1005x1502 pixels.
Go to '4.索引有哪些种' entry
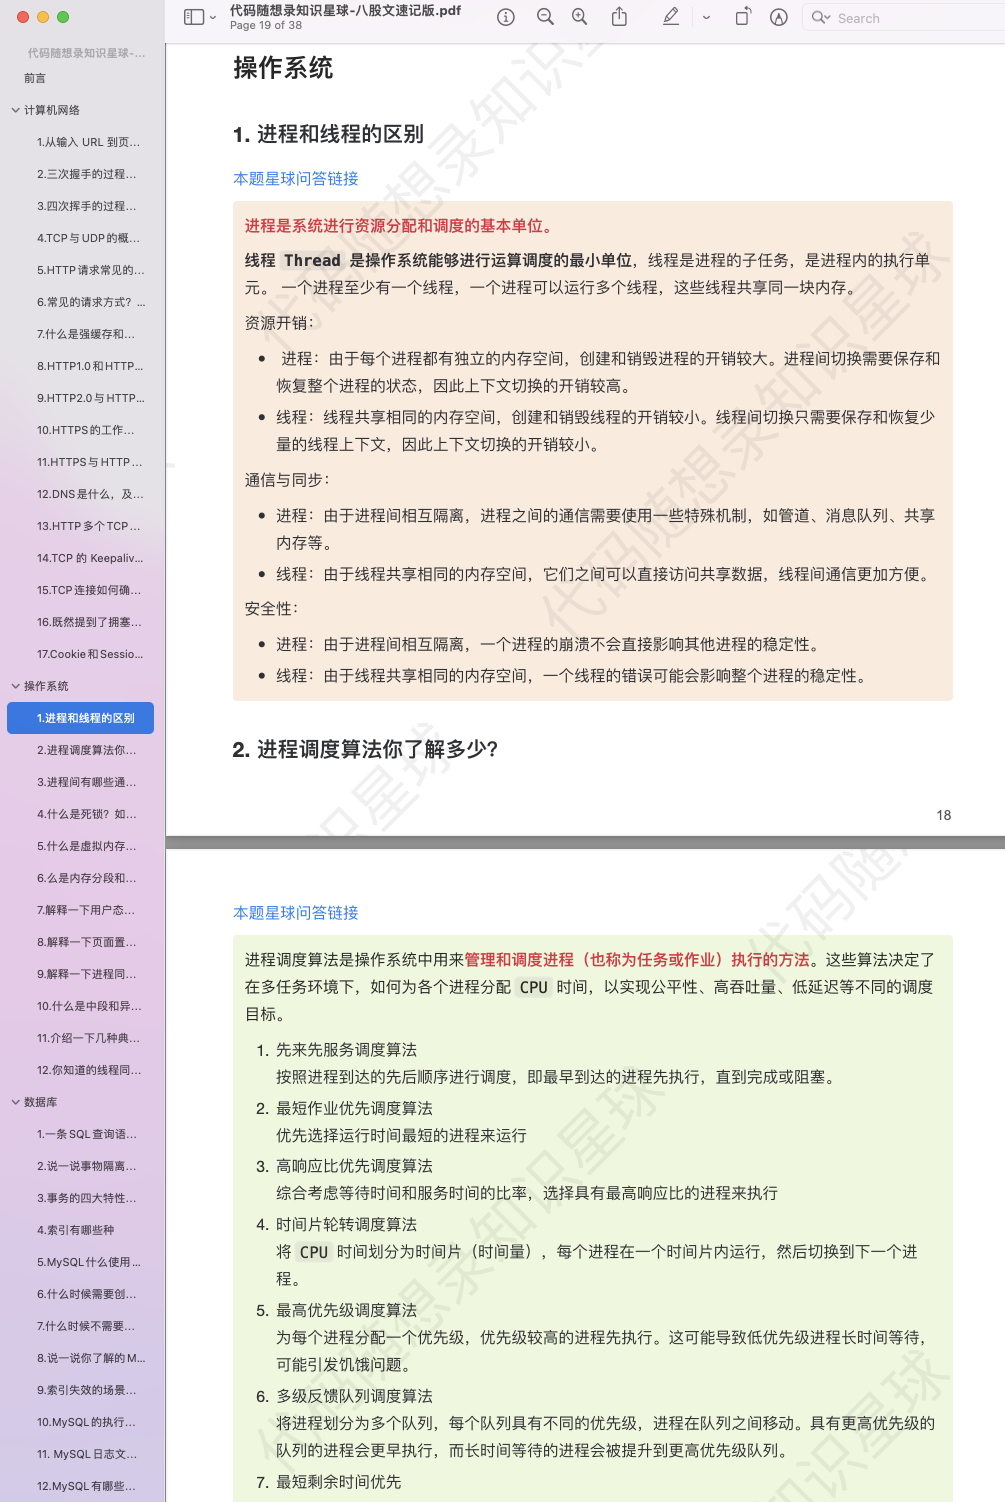[75, 1230]
